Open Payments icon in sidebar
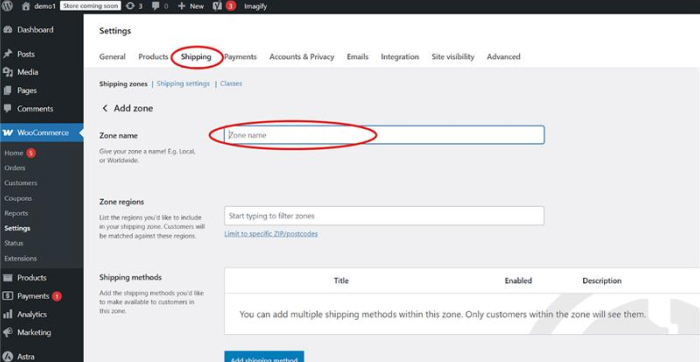Viewport: 700px width, 362px height. [x=7, y=296]
